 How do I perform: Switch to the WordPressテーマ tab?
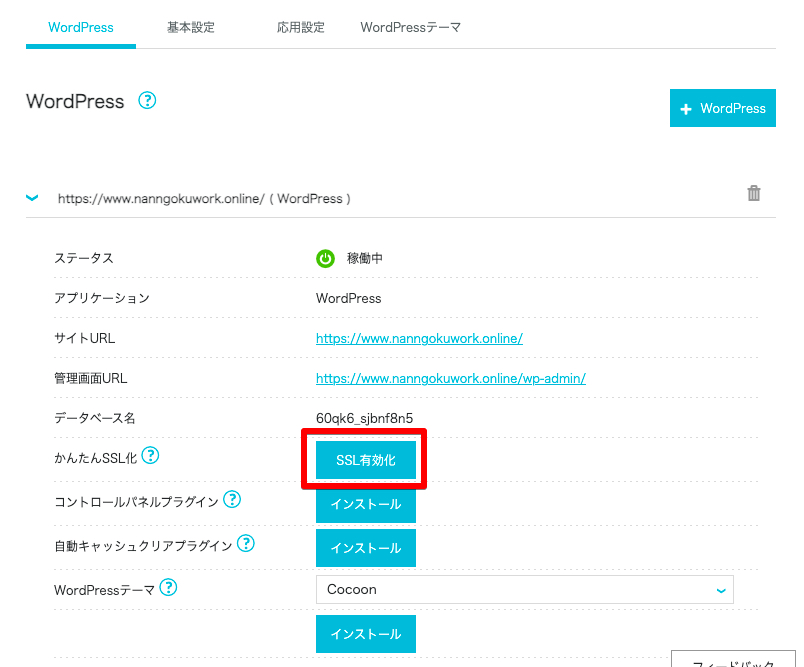(410, 27)
